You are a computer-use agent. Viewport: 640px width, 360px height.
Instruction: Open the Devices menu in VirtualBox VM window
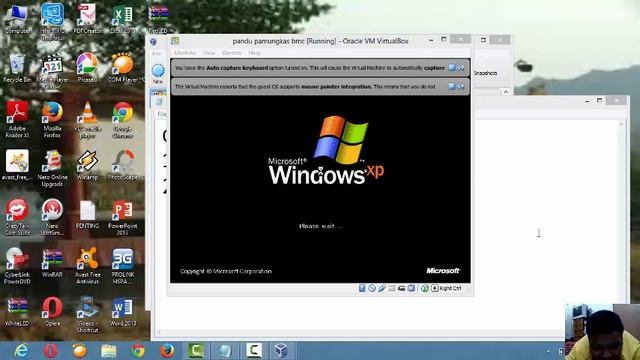click(231, 53)
